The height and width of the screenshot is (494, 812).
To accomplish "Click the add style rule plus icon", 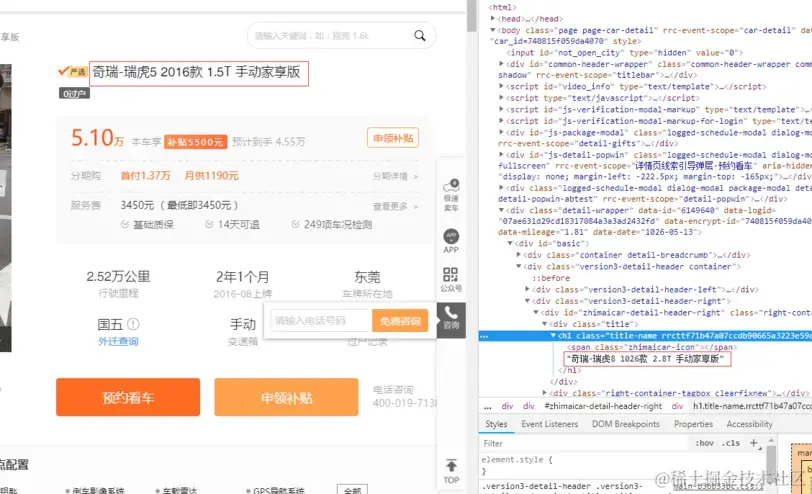I will pyautogui.click(x=753, y=443).
